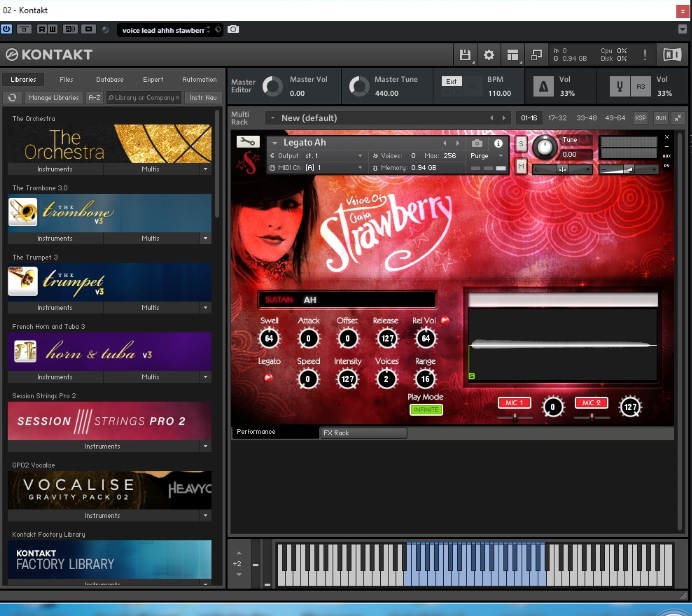Image resolution: width=692 pixels, height=616 pixels.
Task: Switch to the Database tab
Action: coord(109,79)
